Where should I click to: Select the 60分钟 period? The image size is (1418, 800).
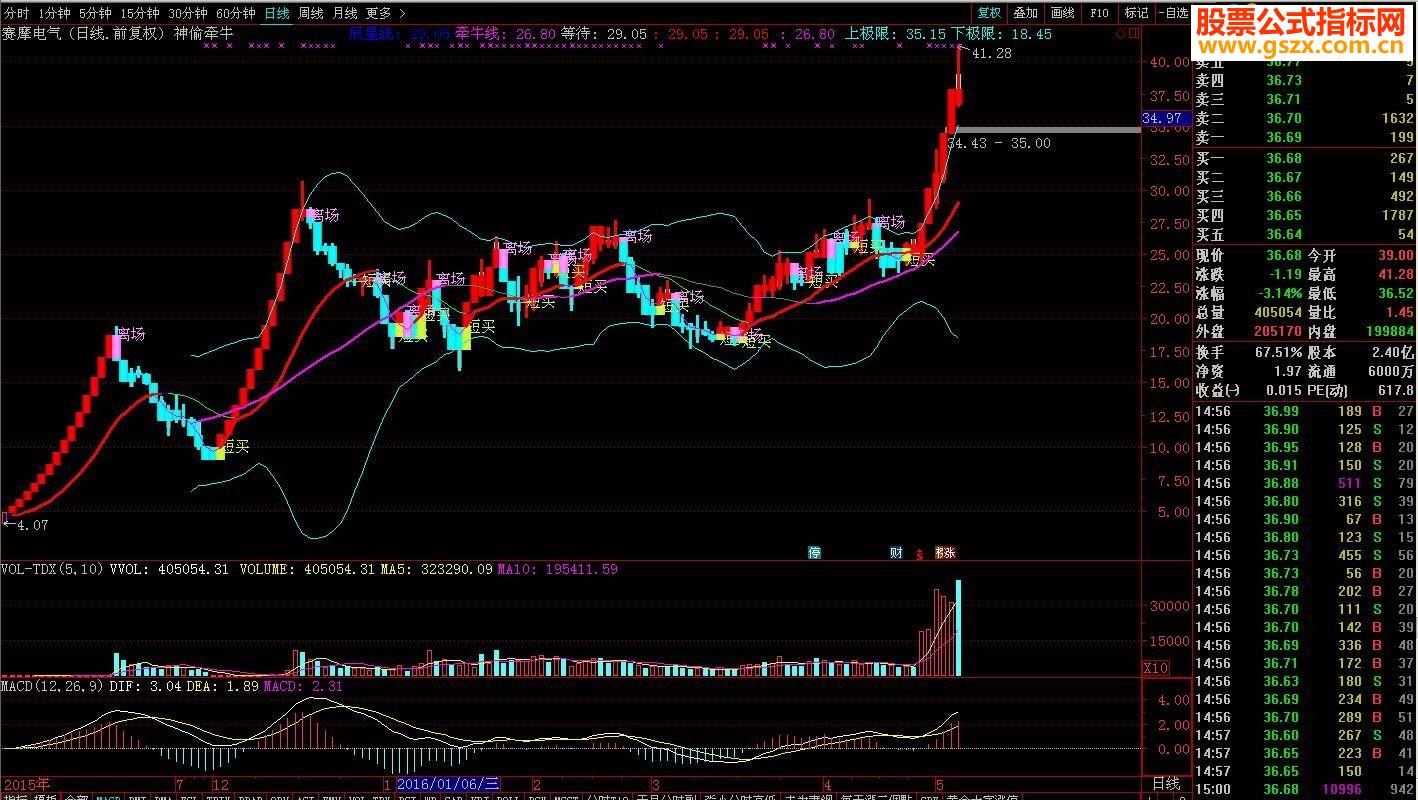point(235,13)
